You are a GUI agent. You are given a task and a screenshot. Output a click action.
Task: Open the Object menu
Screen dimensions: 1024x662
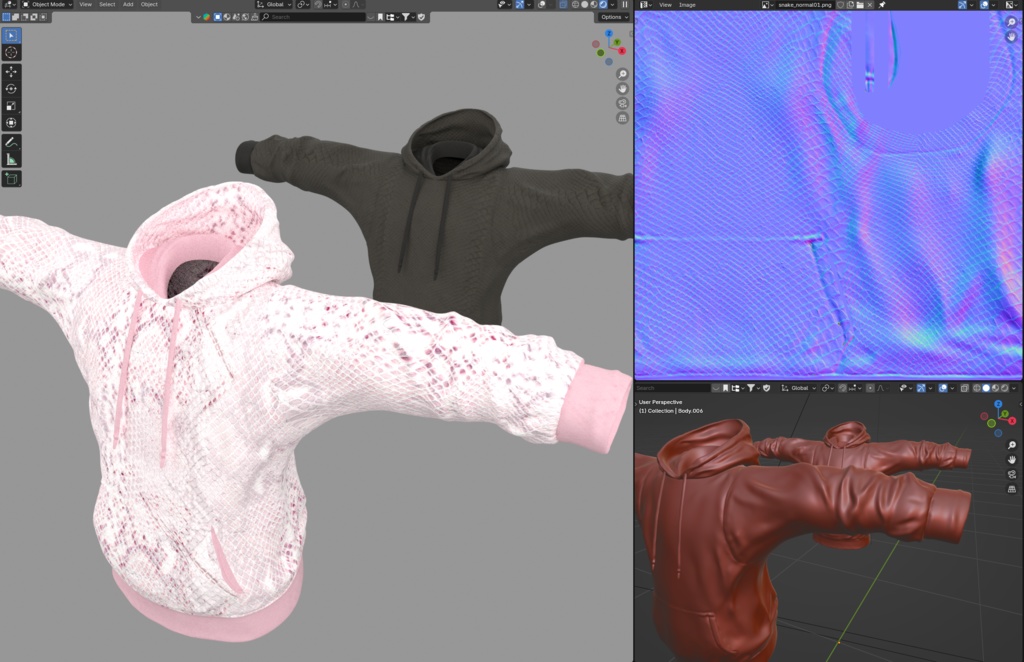pos(150,5)
